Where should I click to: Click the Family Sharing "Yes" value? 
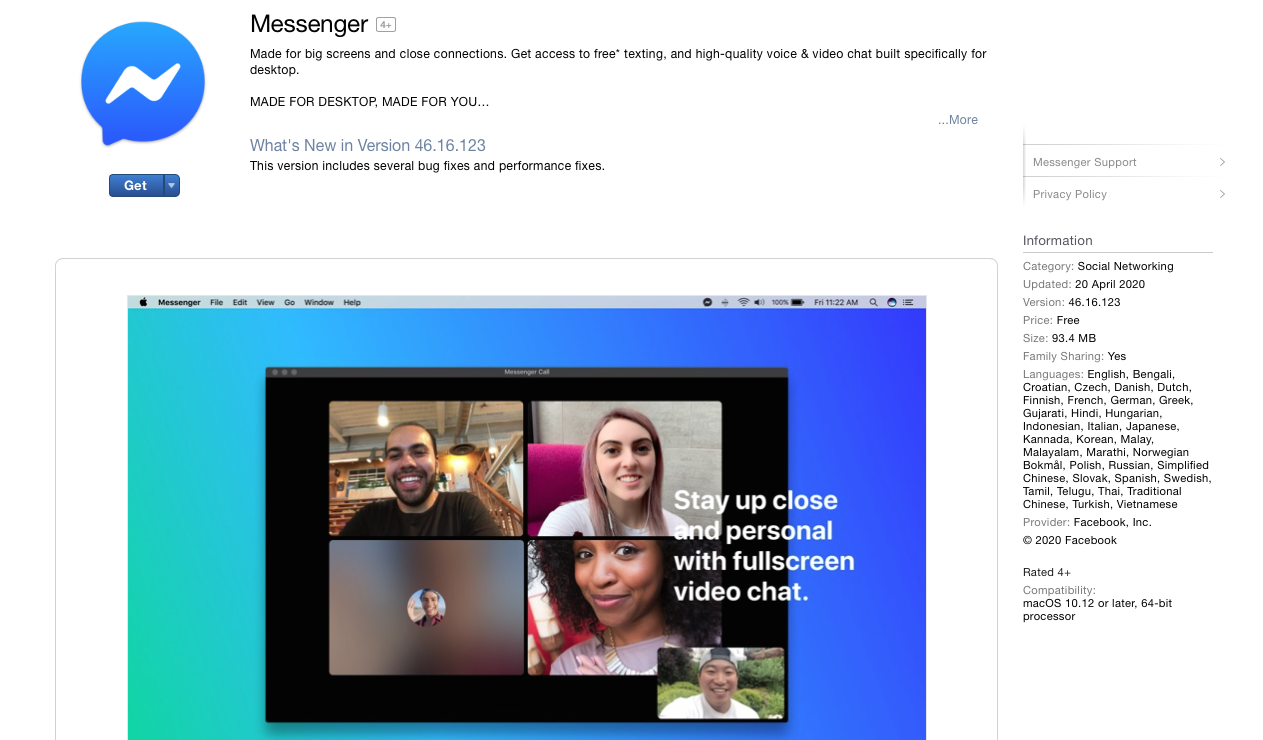pyautogui.click(x=1117, y=357)
